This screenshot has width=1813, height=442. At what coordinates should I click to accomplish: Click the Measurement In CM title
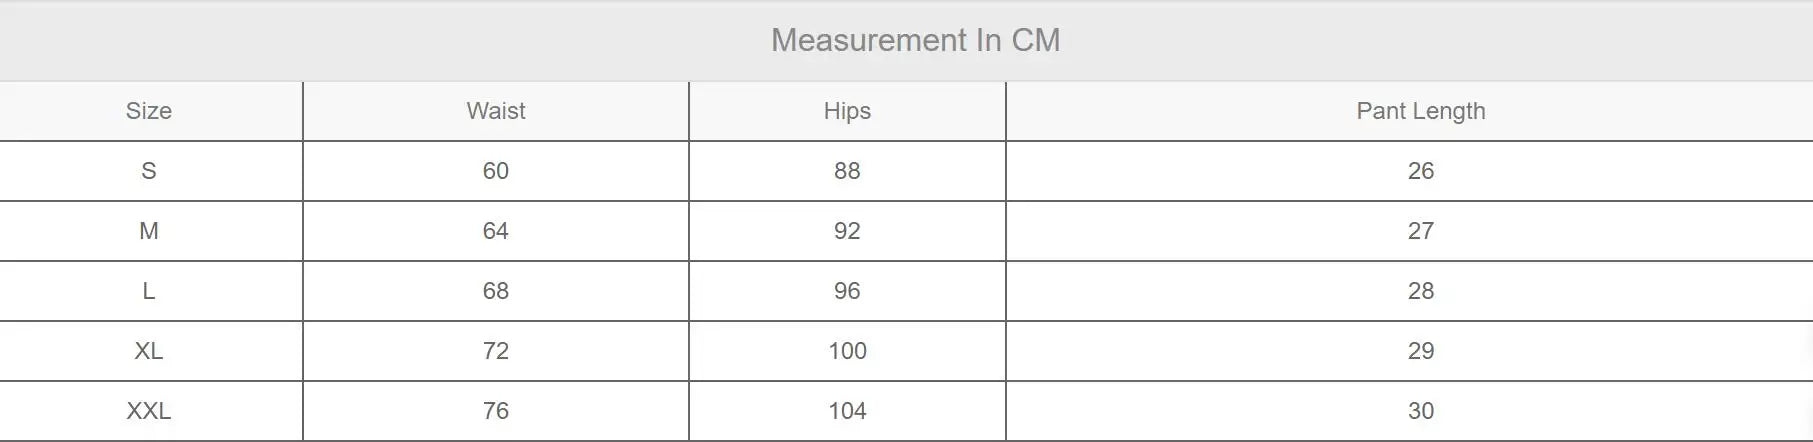pos(915,40)
